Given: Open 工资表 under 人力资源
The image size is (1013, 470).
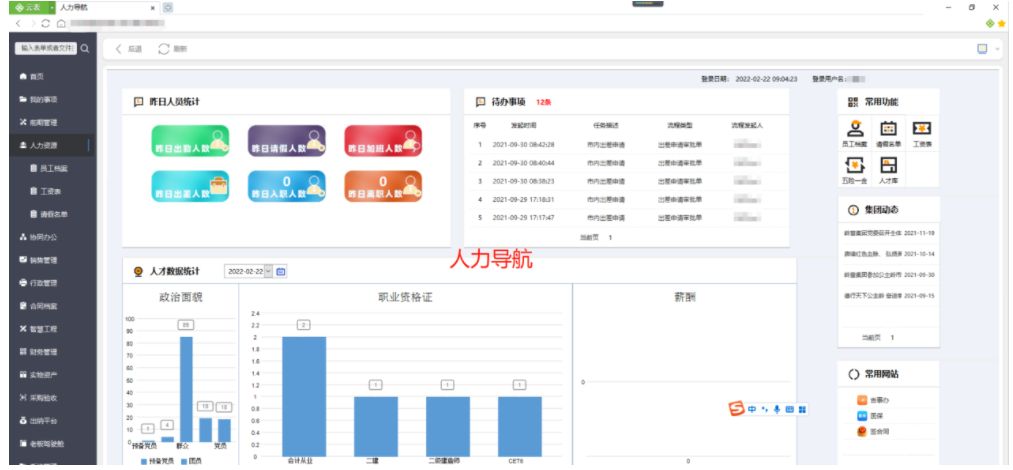Looking at the screenshot, I should tap(46, 191).
